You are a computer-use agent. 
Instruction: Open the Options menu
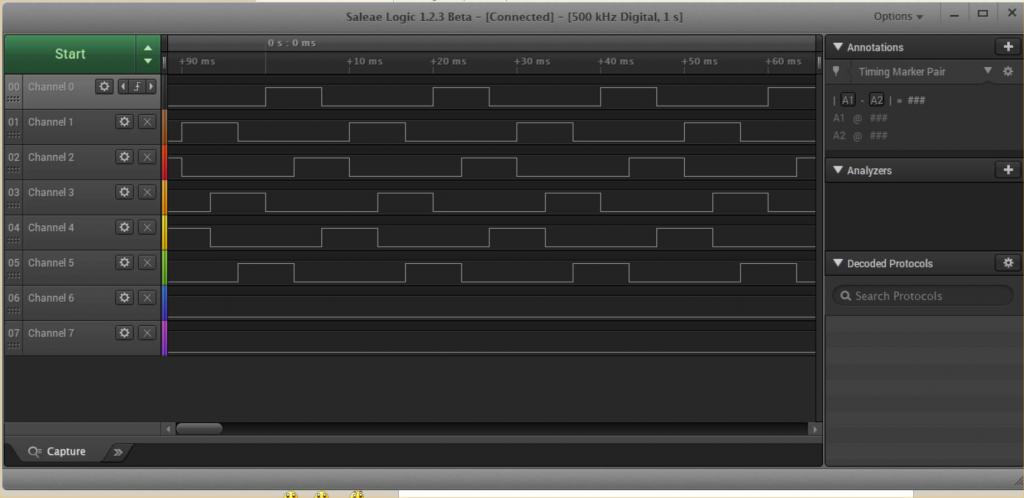[x=897, y=16]
